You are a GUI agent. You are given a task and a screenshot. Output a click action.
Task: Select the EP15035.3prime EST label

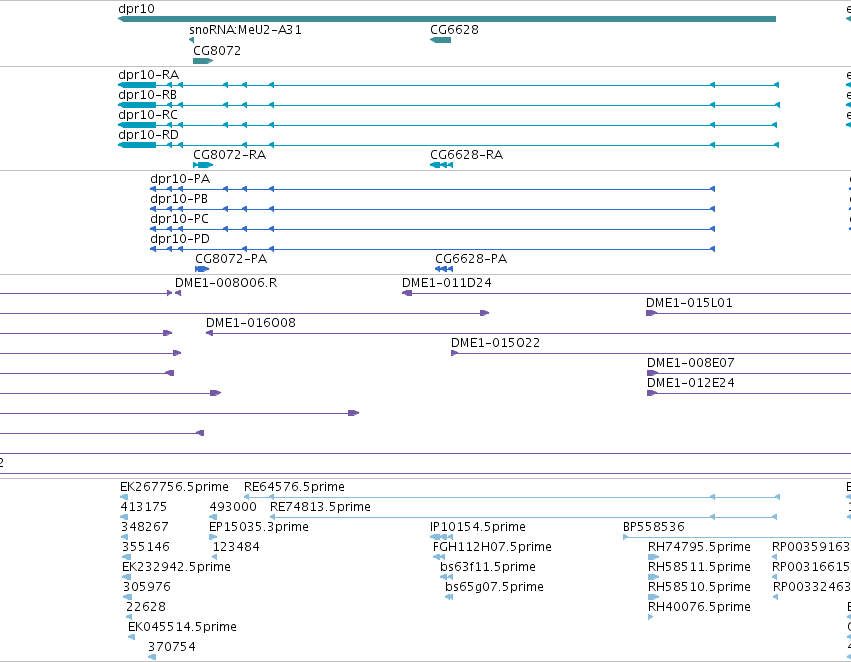(259, 527)
